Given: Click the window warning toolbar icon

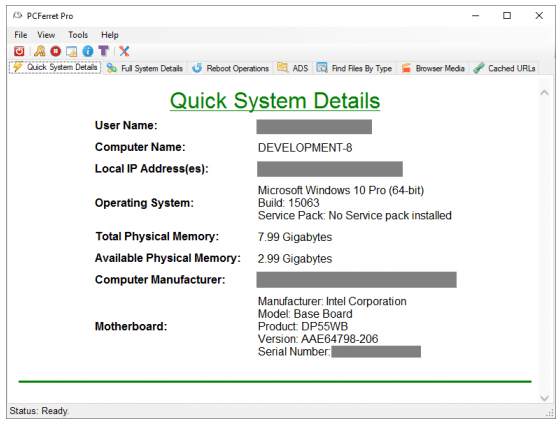Looking at the screenshot, I should (x=72, y=51).
